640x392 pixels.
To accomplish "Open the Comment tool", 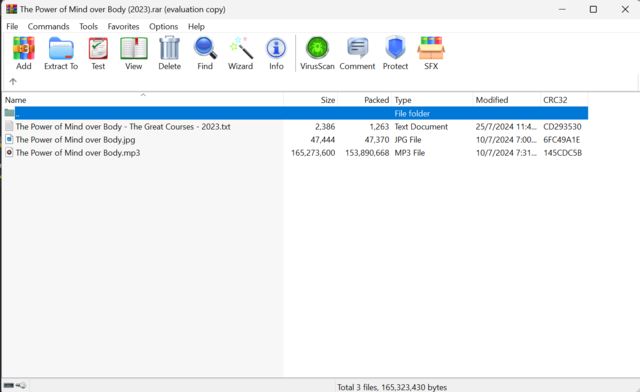I will pyautogui.click(x=357, y=53).
